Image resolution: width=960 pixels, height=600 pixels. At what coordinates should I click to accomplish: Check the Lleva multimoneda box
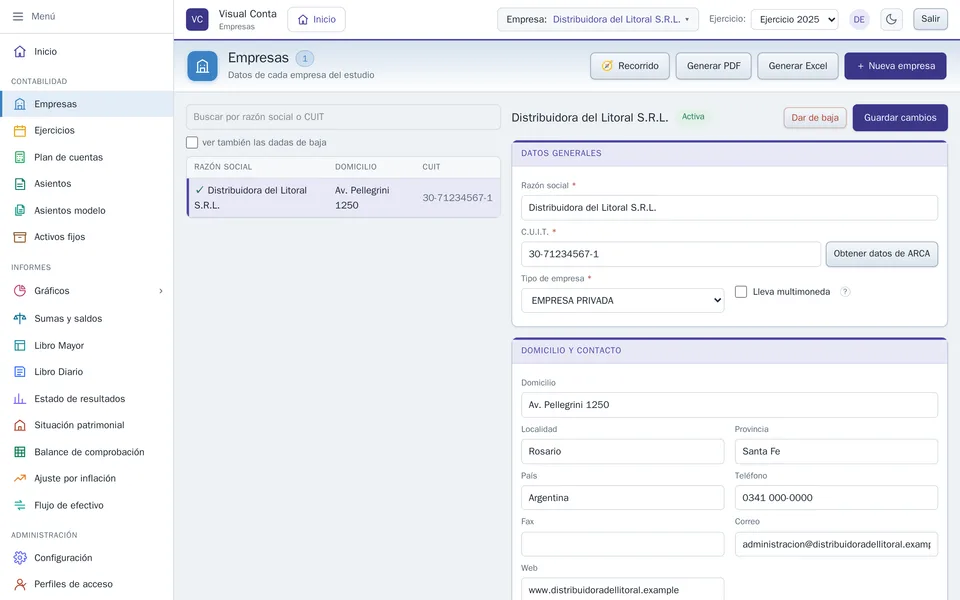coord(741,292)
